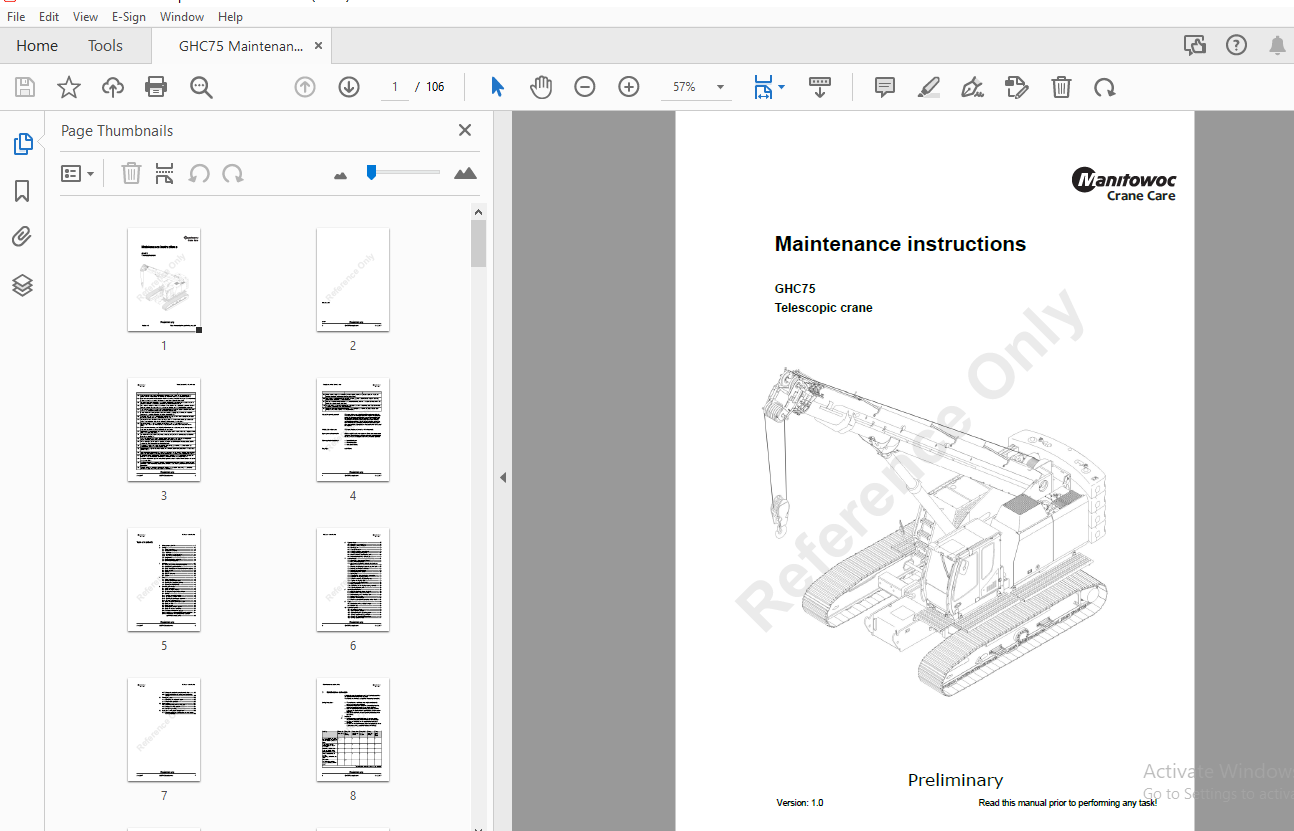Select page 1 thumbnail
Viewport: 1294px width, 831px height.
pyautogui.click(x=164, y=279)
